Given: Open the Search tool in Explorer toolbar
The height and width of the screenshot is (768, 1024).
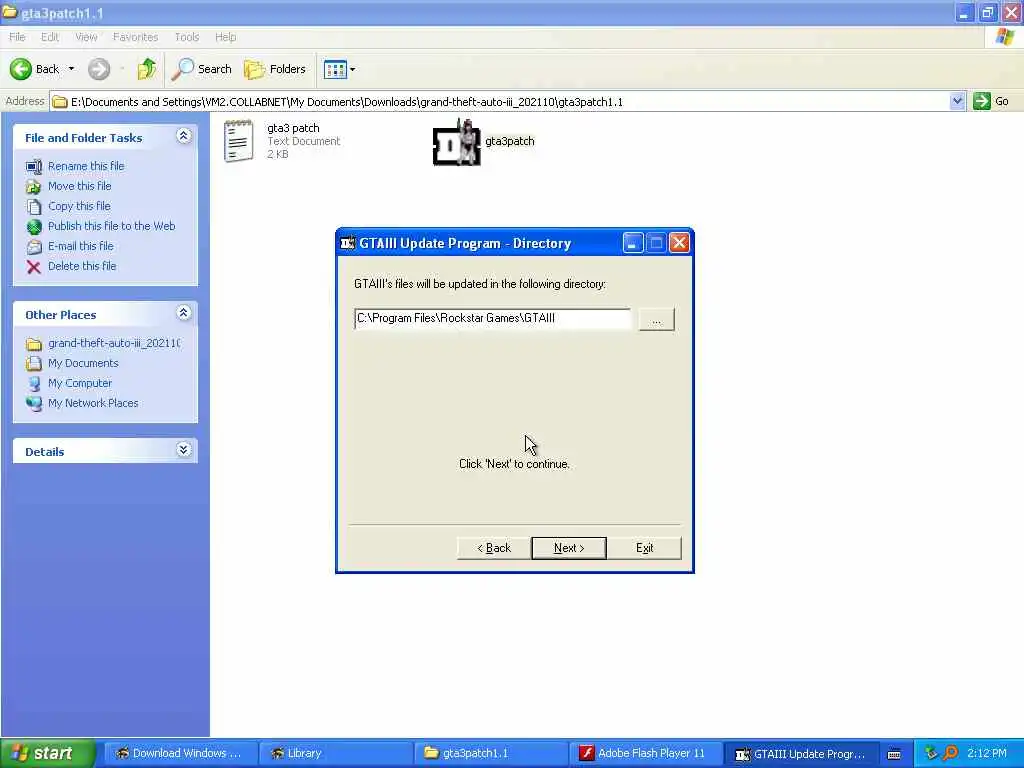Looking at the screenshot, I should click(x=201, y=69).
